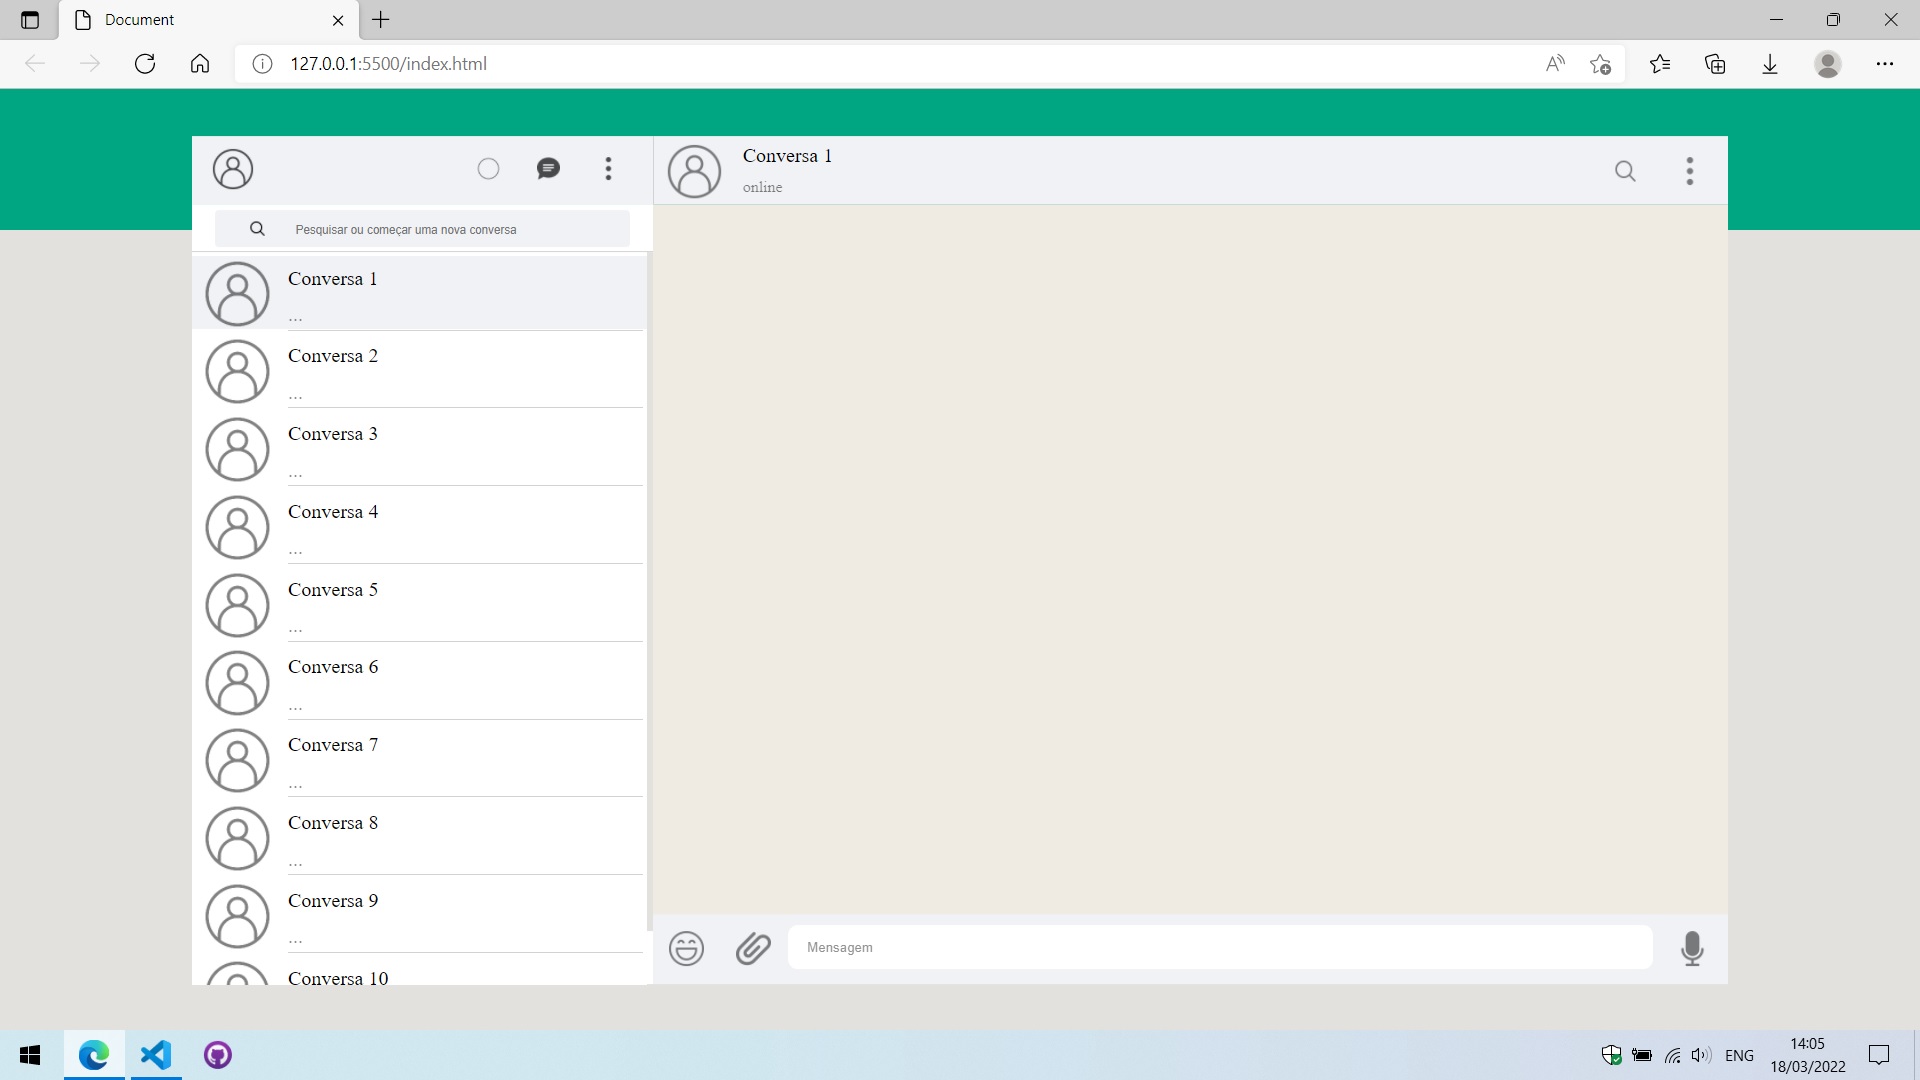
Task: Select Conversa 3 from the chat list
Action: pos(420,447)
